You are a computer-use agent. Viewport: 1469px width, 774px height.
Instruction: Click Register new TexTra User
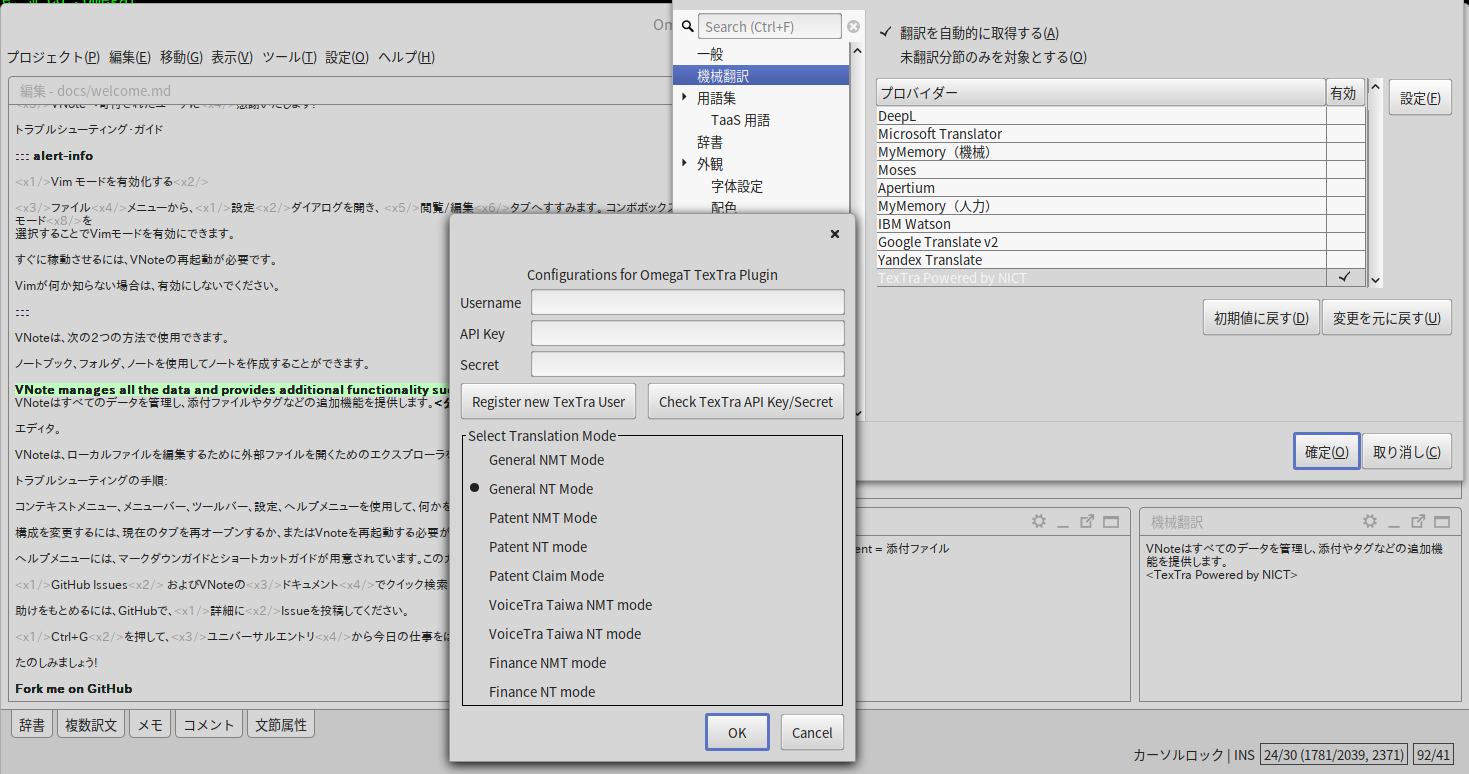coord(548,401)
